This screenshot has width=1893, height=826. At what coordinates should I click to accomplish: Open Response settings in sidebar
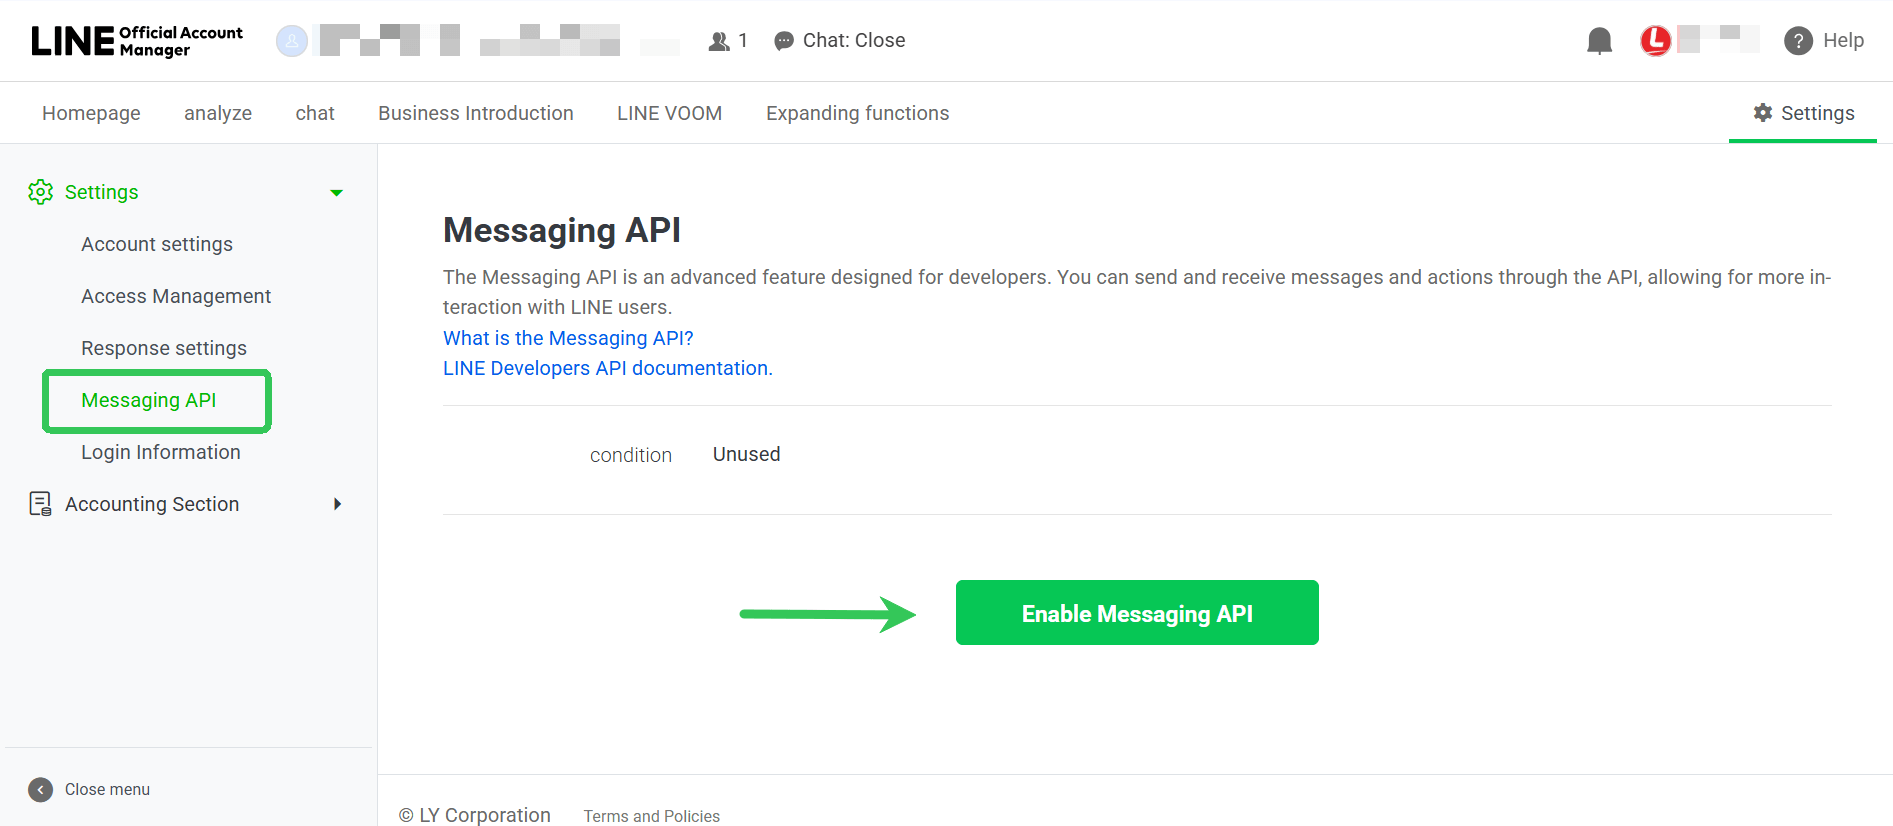pyautogui.click(x=164, y=348)
